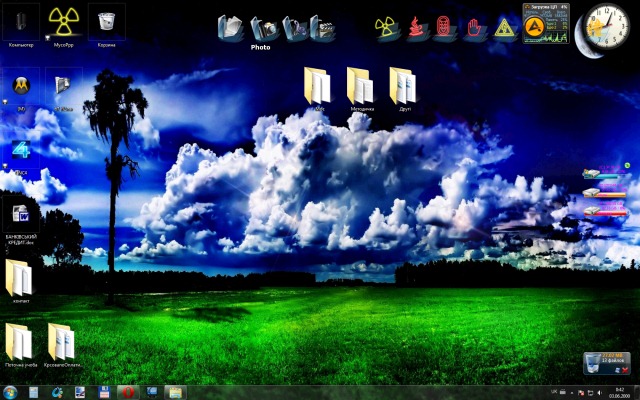Open the recycle bin gadget icon
The image size is (640, 400).
(x=592, y=362)
